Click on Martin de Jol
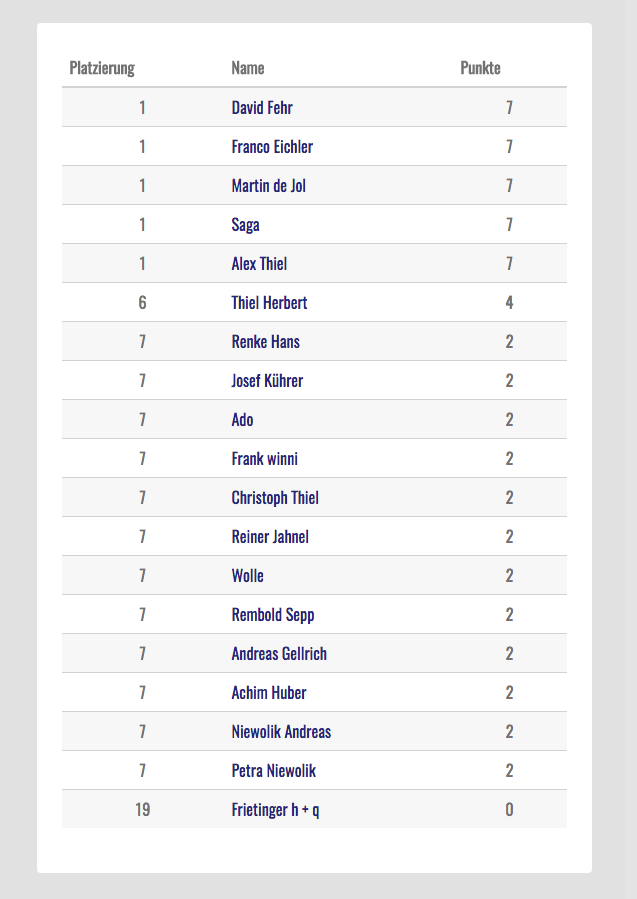Image resolution: width=637 pixels, height=899 pixels. click(268, 186)
